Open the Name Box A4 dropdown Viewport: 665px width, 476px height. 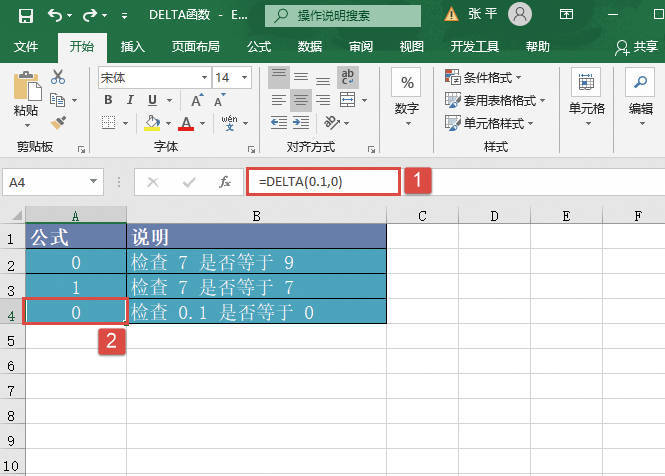[94, 182]
